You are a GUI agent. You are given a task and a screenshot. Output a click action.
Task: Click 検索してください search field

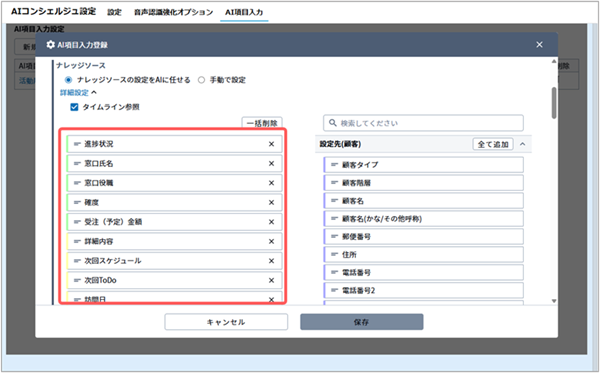(x=423, y=123)
